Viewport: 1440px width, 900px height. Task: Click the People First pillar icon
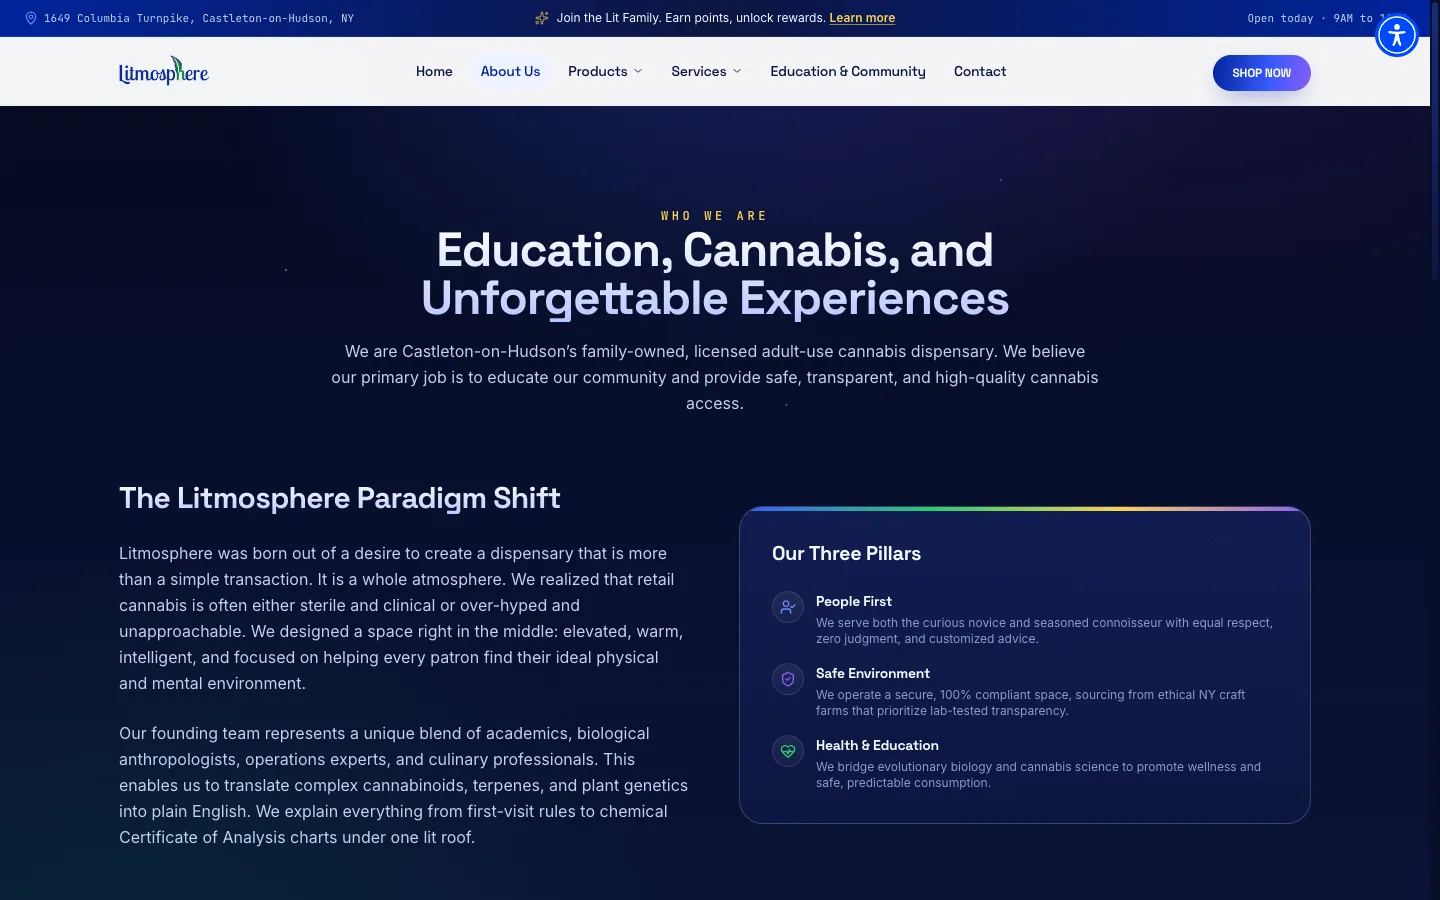(788, 607)
